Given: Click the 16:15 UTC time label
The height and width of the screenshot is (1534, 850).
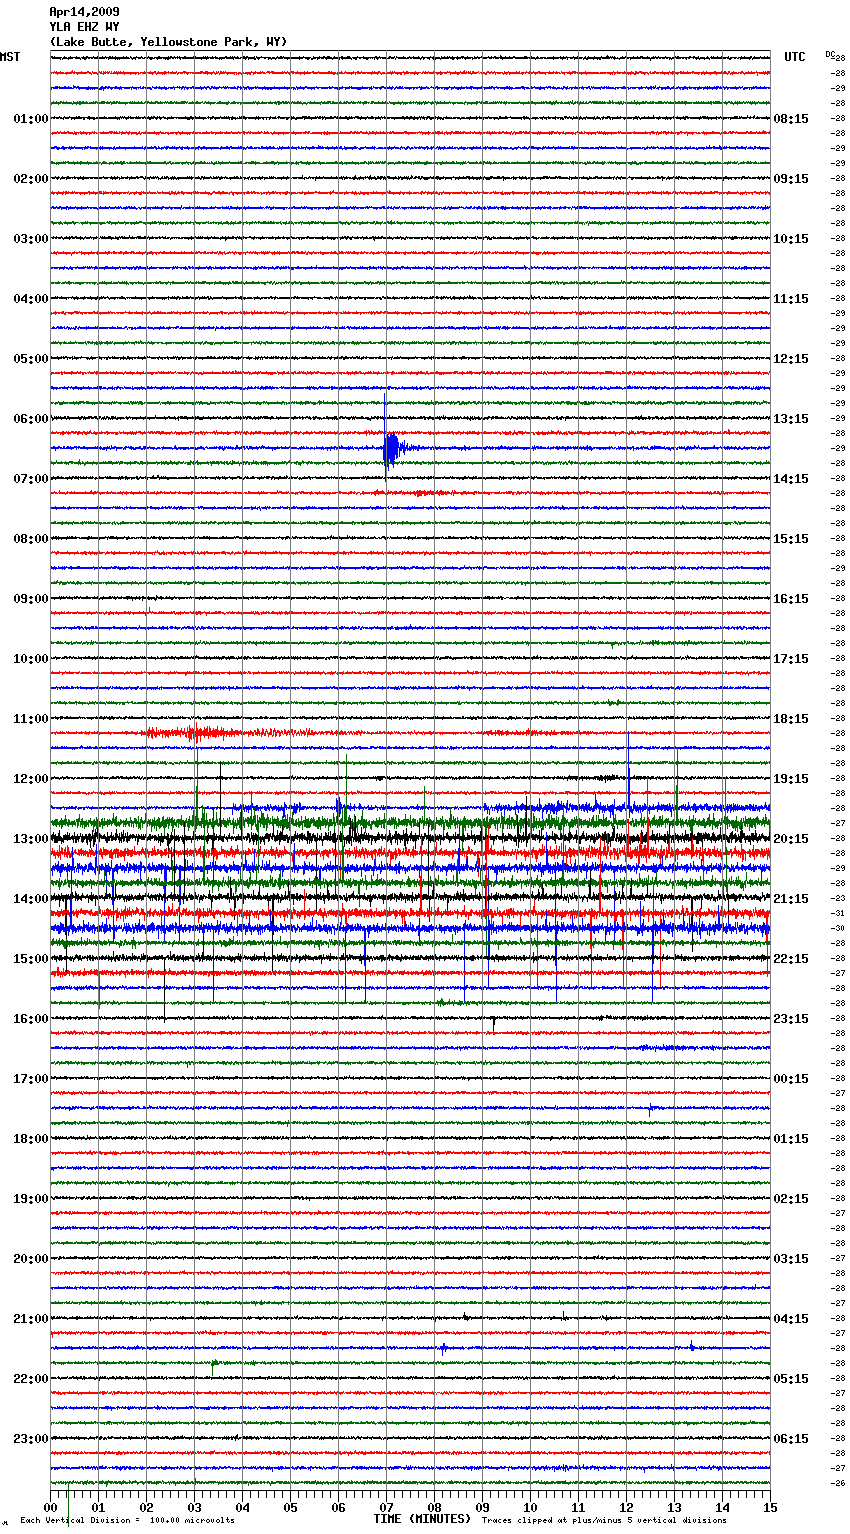Looking at the screenshot, I should point(791,599).
